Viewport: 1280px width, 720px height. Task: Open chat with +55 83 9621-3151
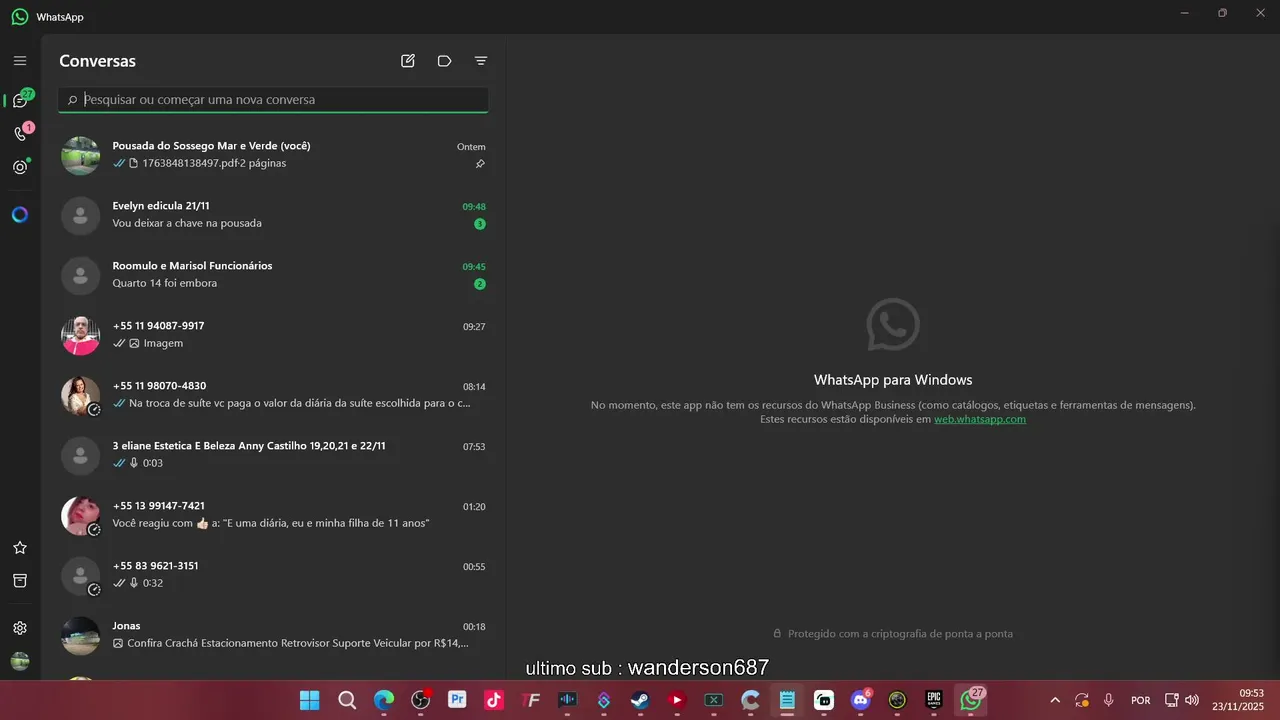pos(273,575)
